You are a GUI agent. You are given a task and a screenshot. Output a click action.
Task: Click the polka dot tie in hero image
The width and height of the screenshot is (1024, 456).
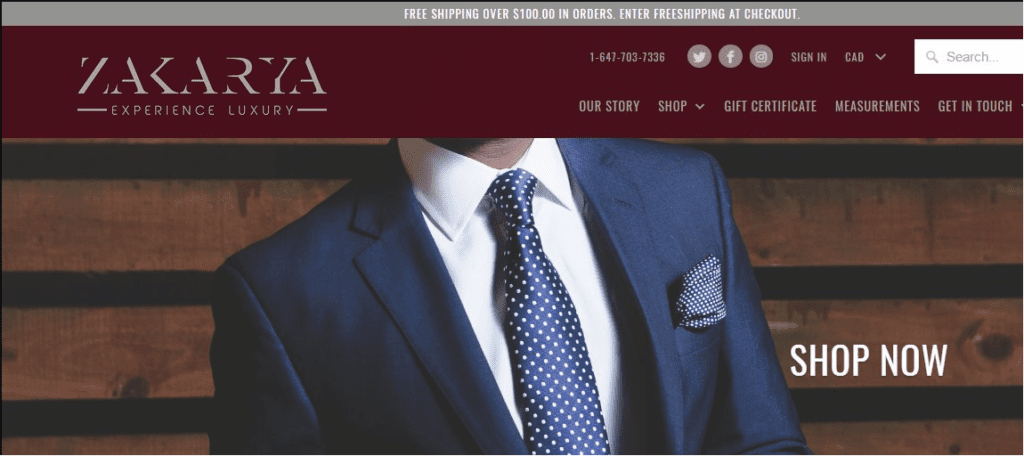(x=542, y=307)
